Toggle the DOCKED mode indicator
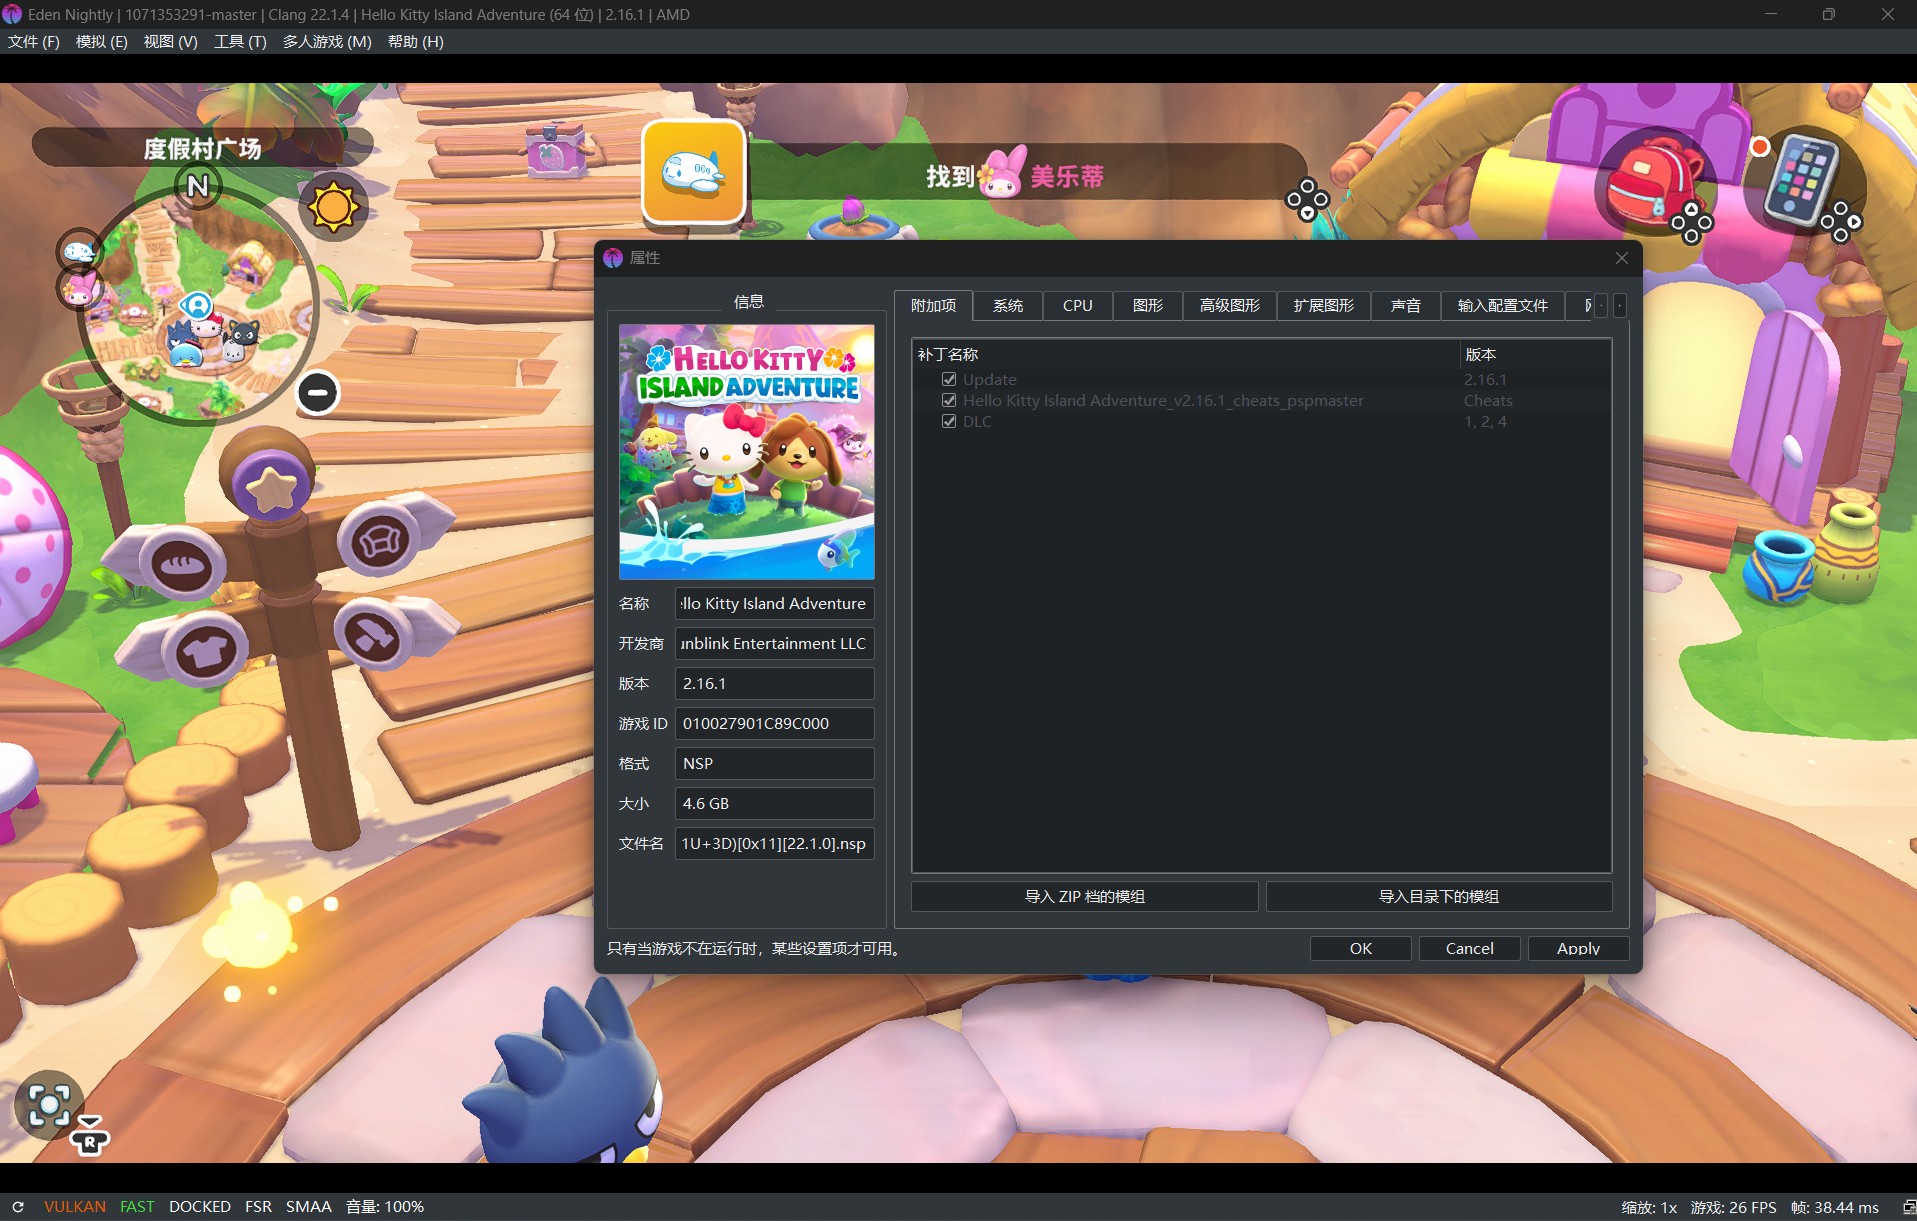This screenshot has height=1221, width=1917. click(x=200, y=1207)
